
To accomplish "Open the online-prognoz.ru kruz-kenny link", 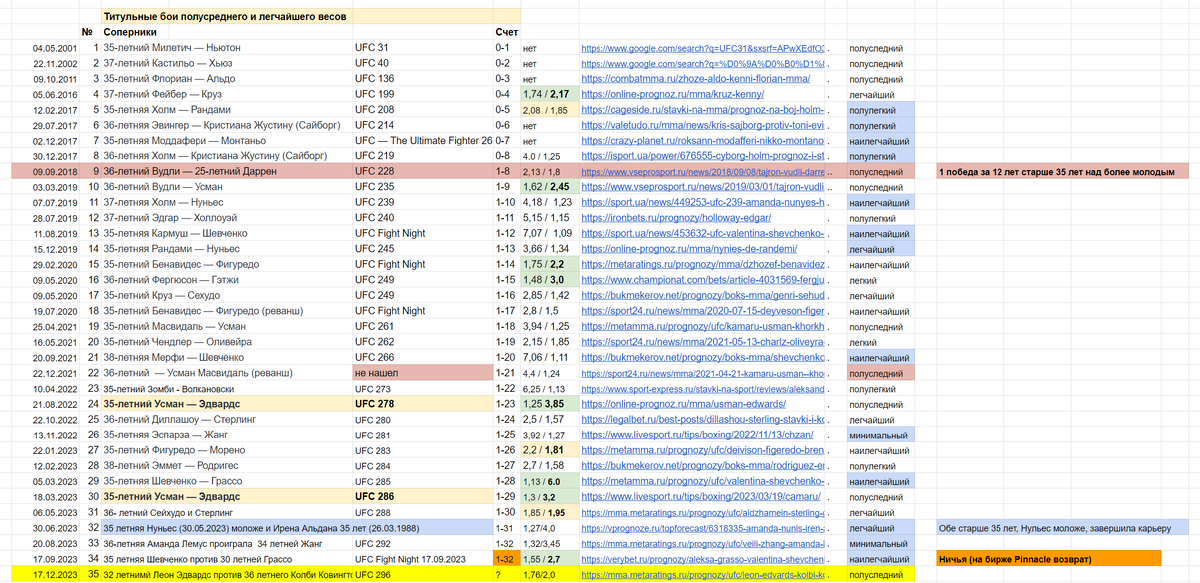I will 672,94.
